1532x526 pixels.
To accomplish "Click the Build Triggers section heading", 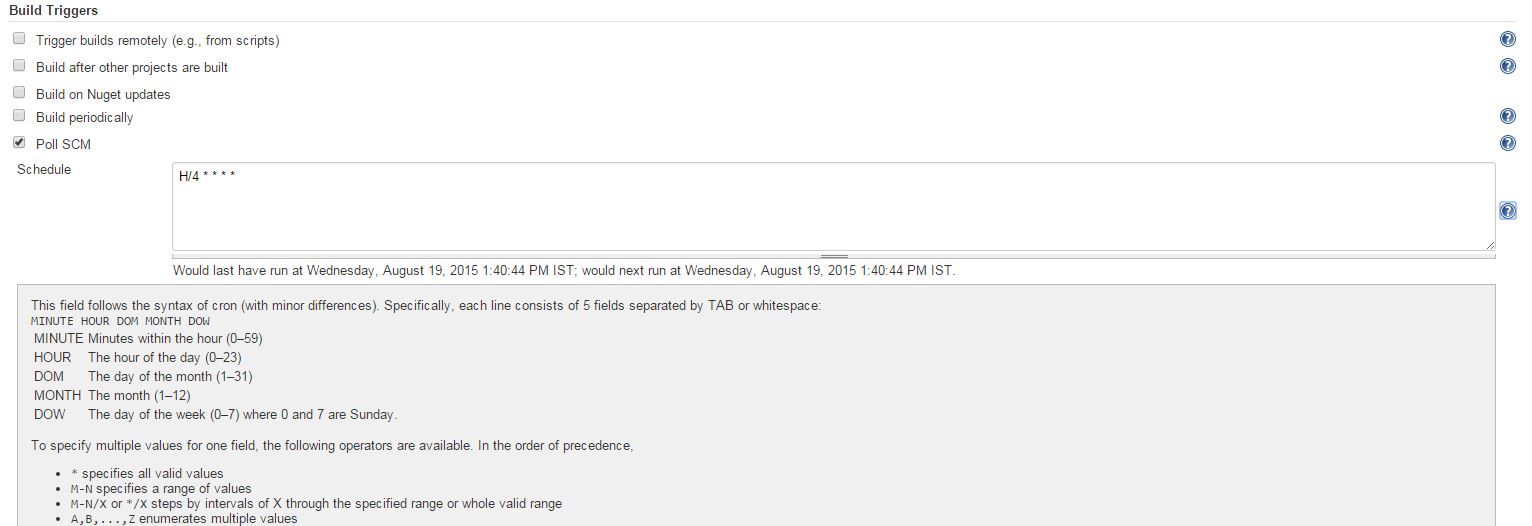I will (x=54, y=10).
